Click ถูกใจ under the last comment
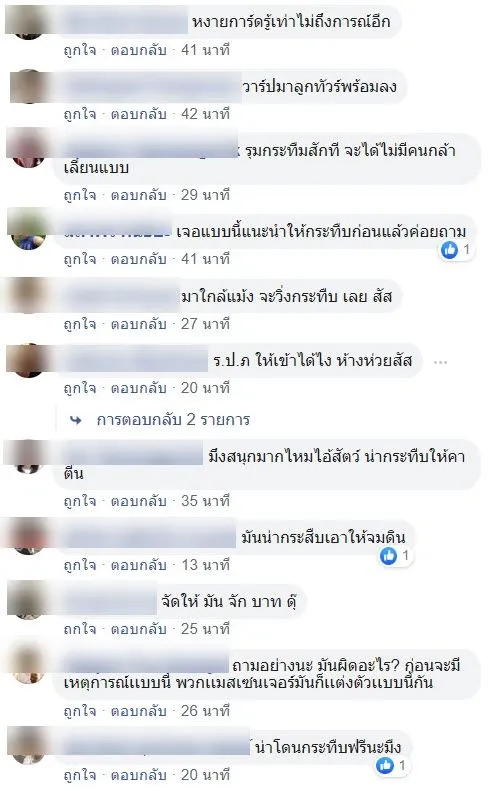 [80, 775]
